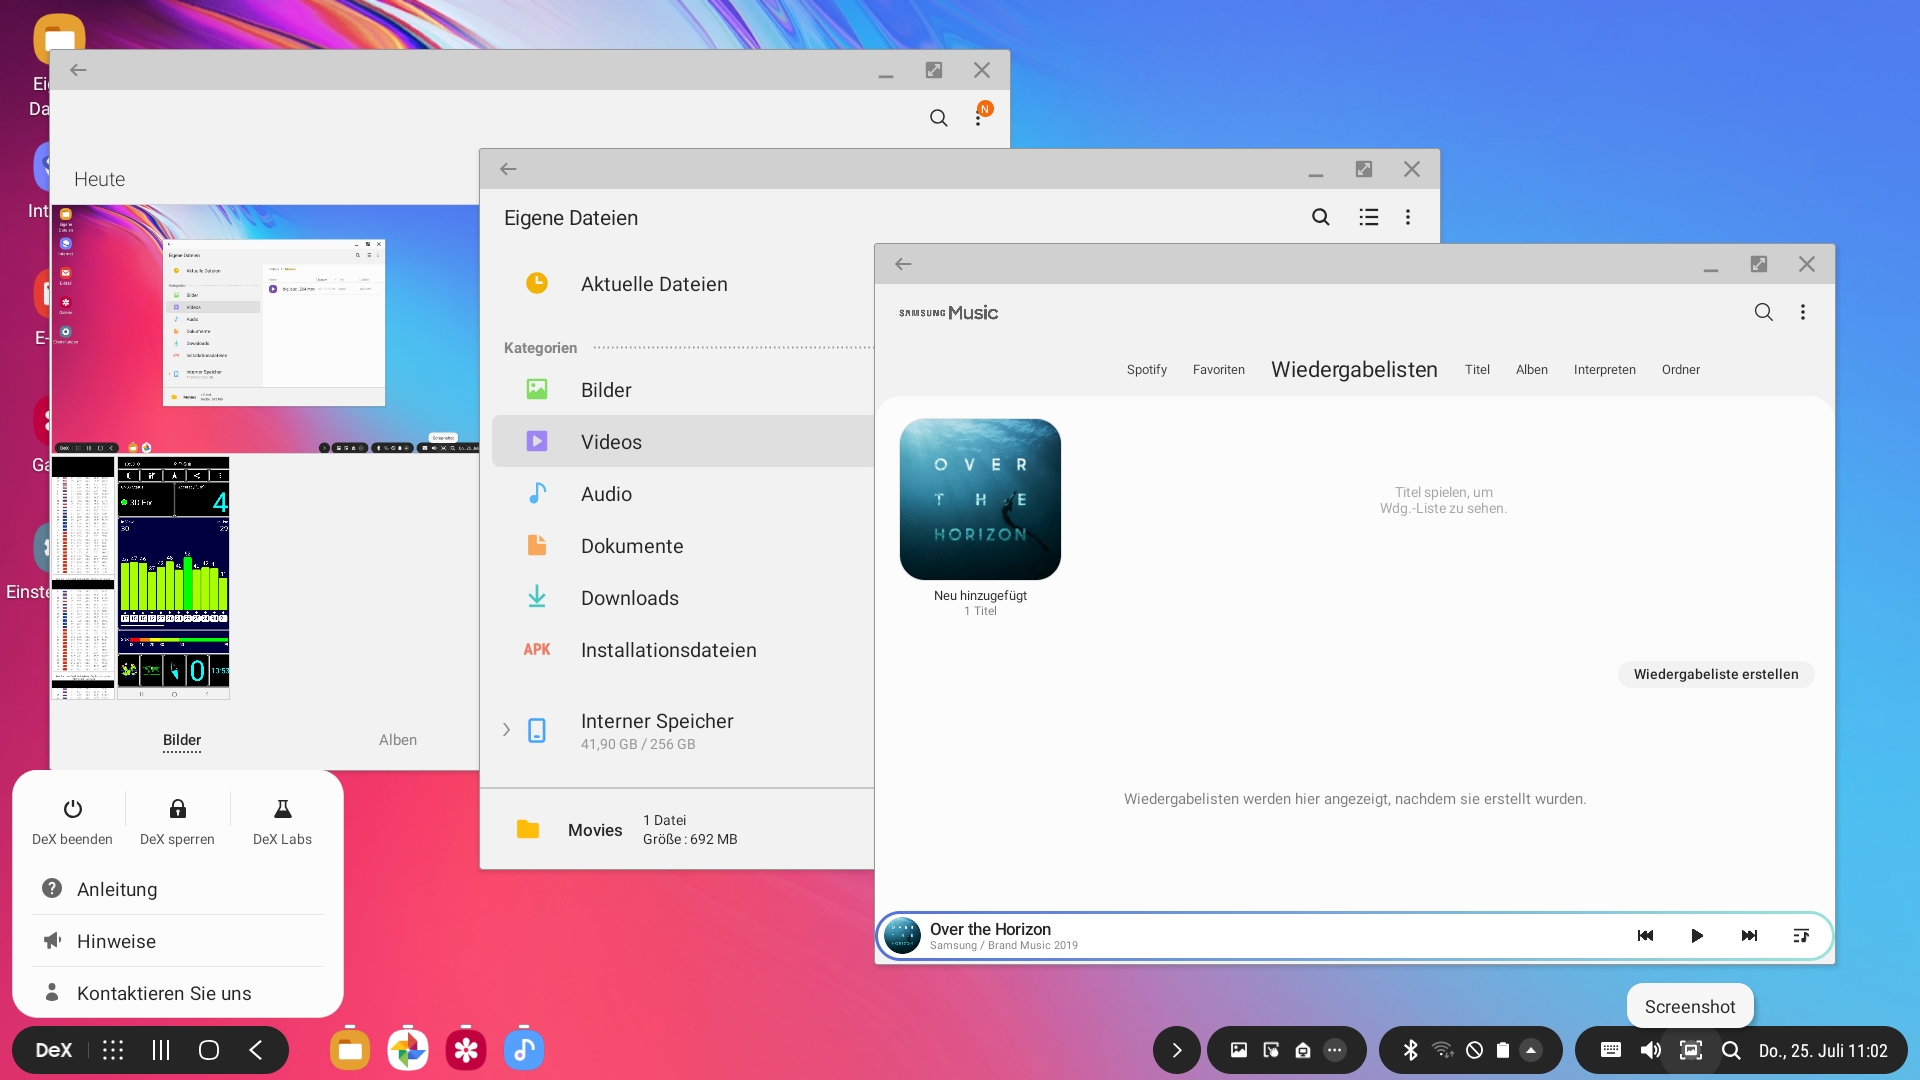
Task: Skip to next track in music player
Action: [1749, 936]
